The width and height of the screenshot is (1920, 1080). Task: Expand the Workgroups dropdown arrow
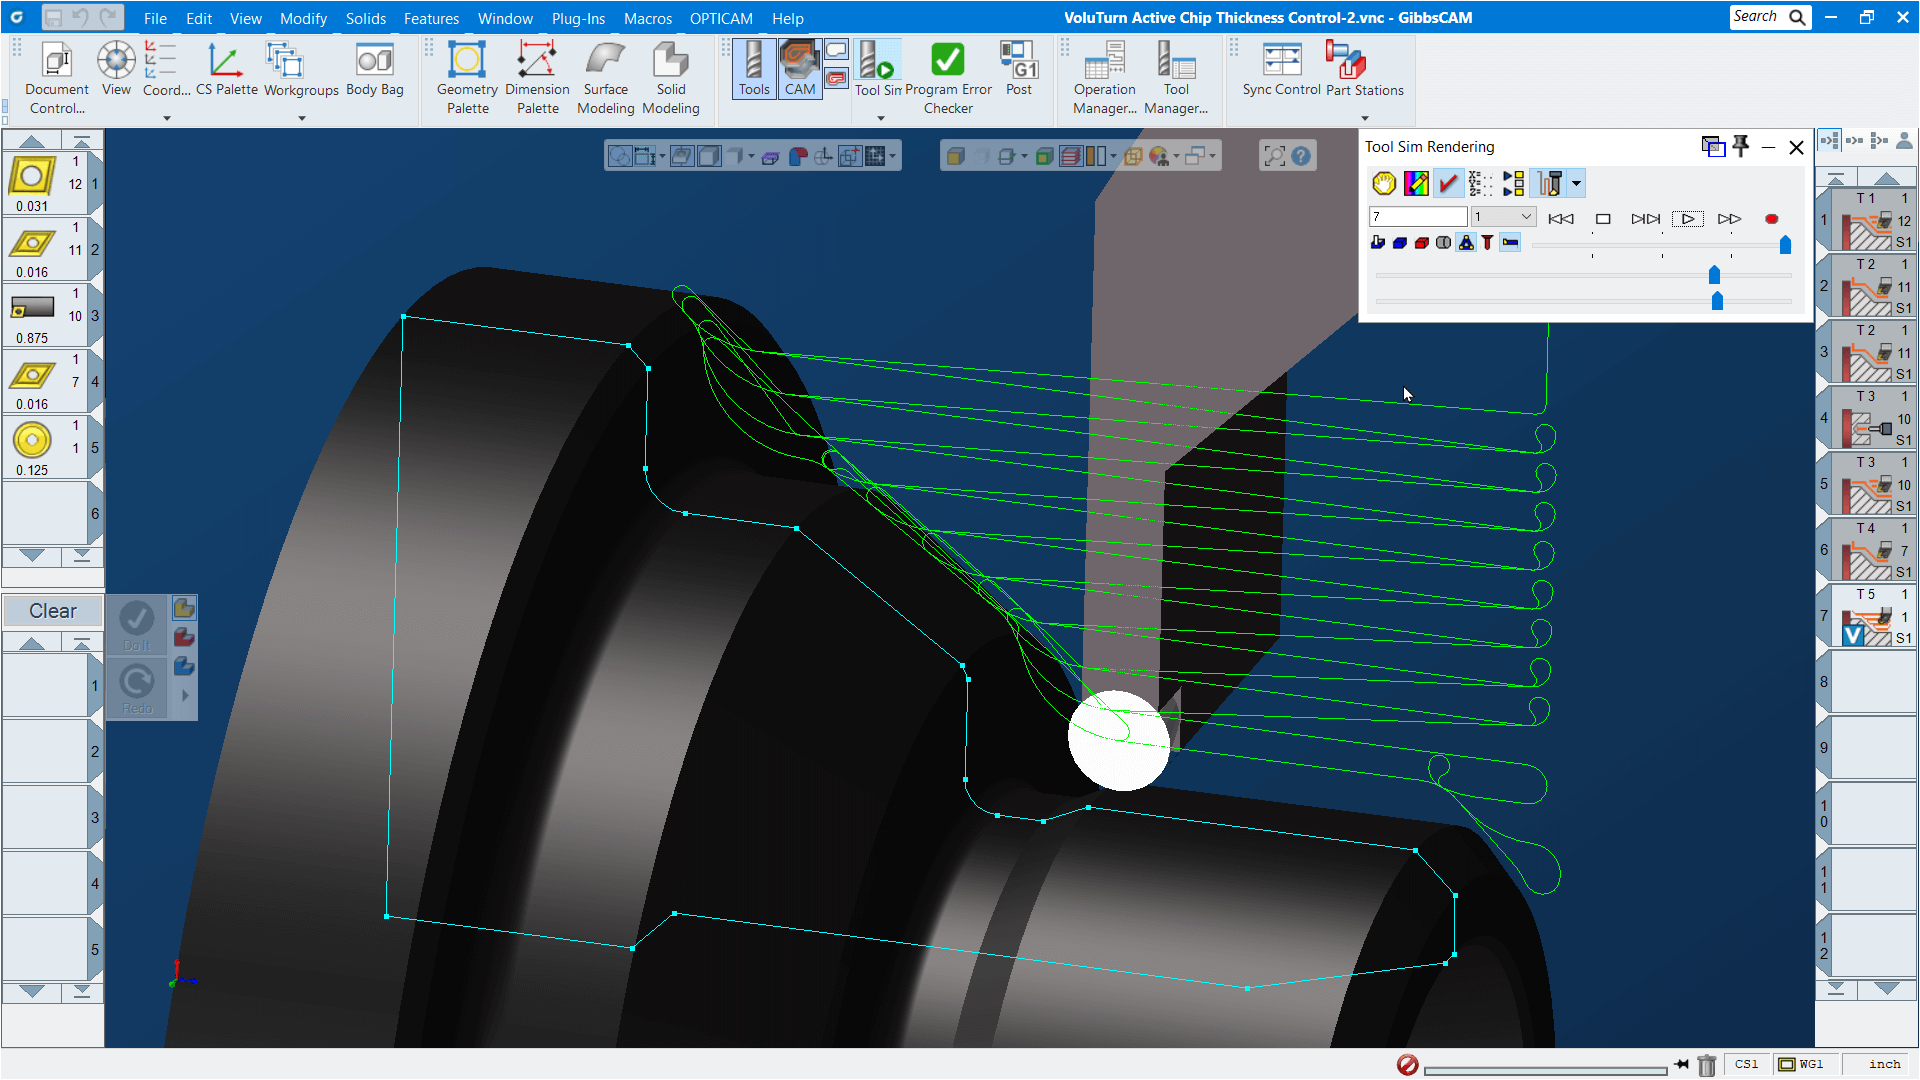tap(302, 118)
